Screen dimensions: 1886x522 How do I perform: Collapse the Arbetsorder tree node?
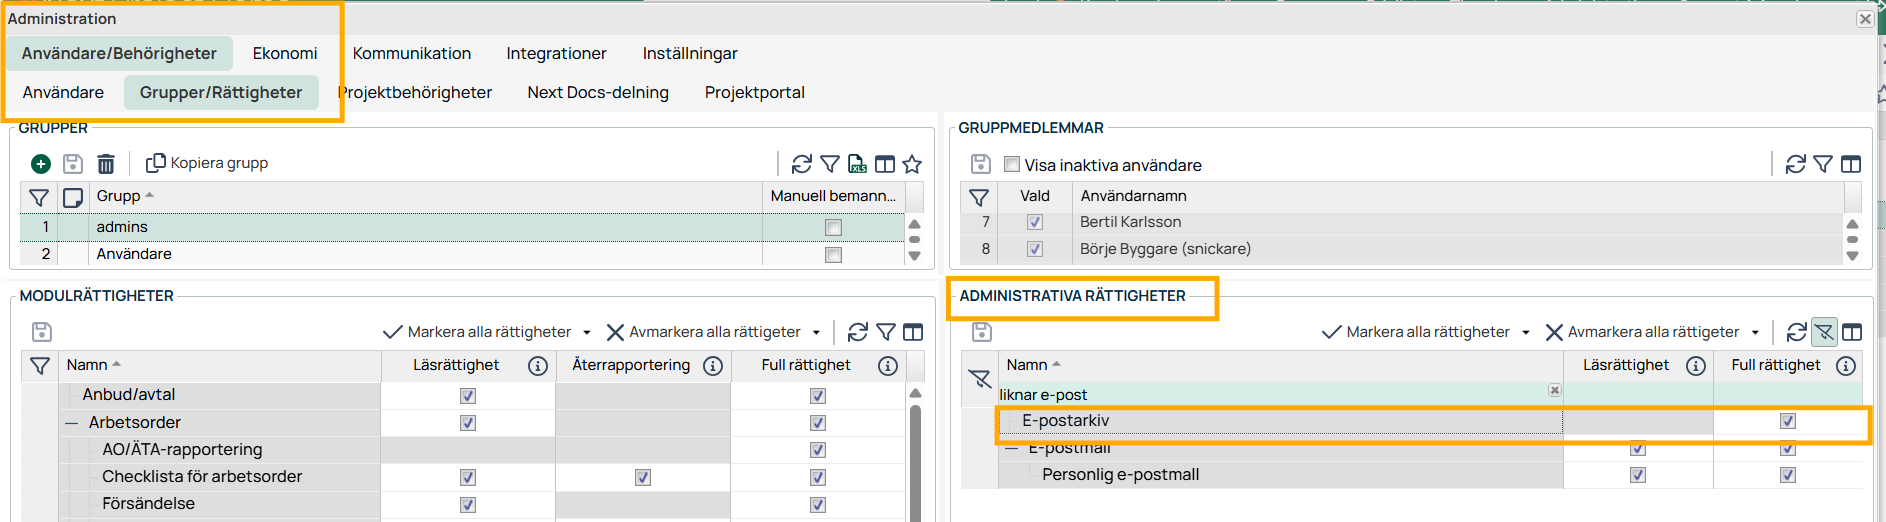click(72, 423)
